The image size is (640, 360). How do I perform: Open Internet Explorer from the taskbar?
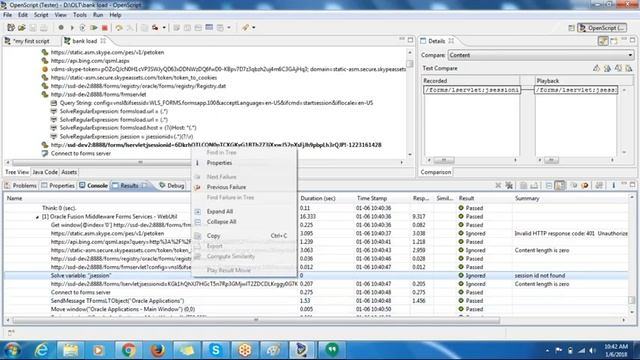[41, 350]
